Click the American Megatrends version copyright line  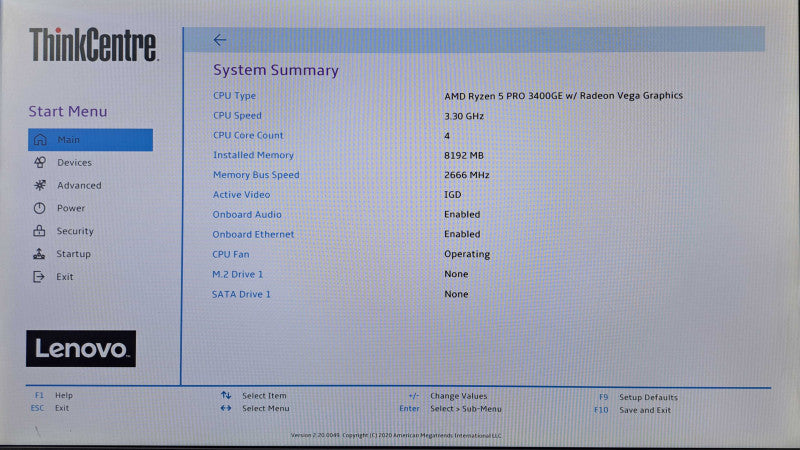(x=396, y=435)
